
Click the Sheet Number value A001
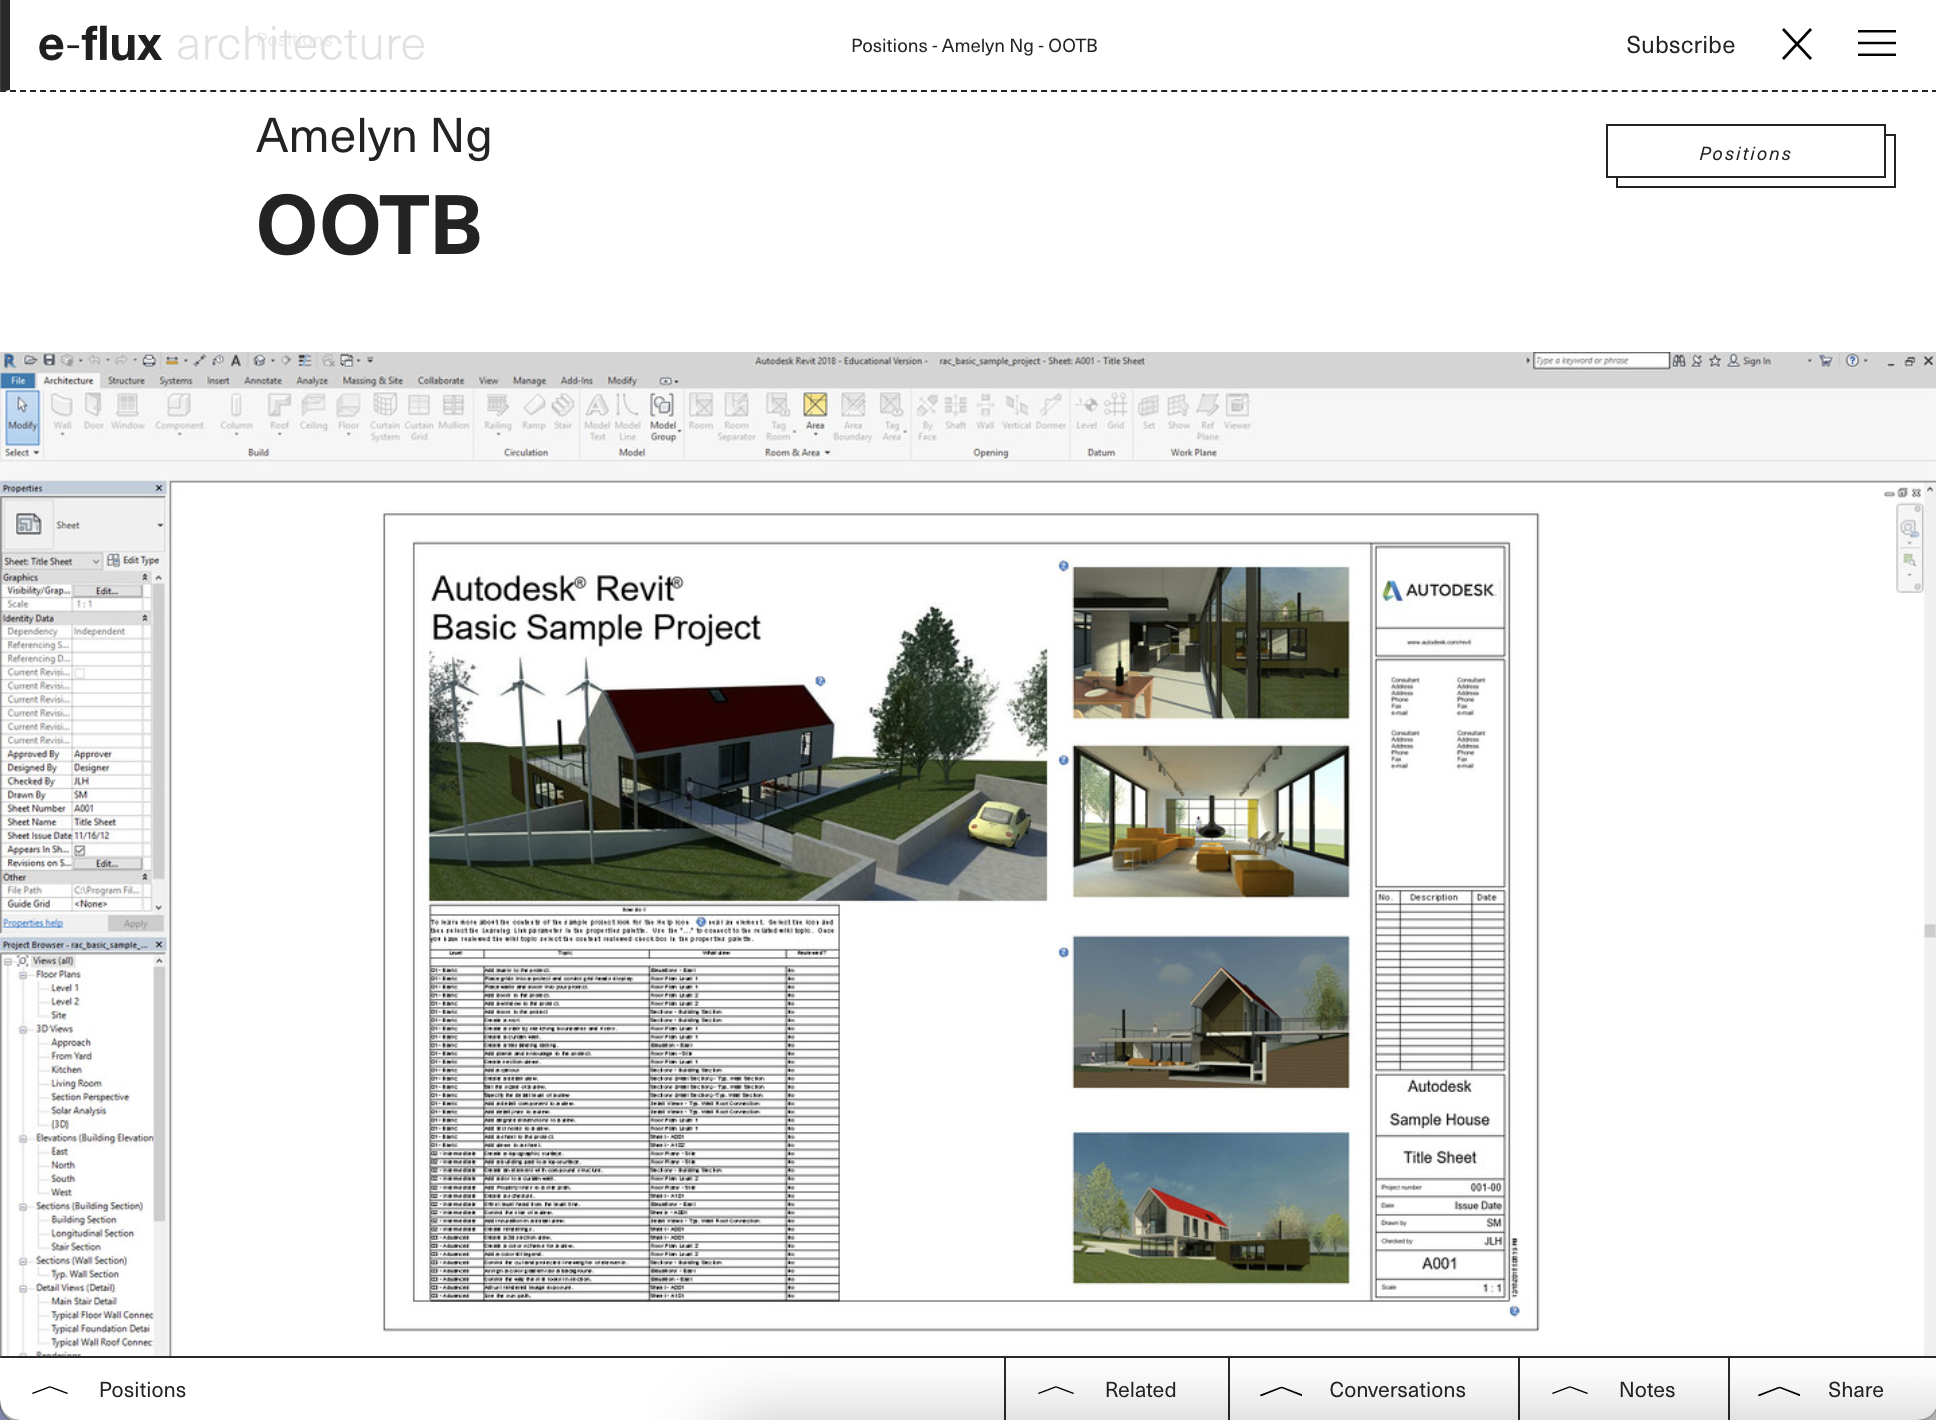(109, 809)
